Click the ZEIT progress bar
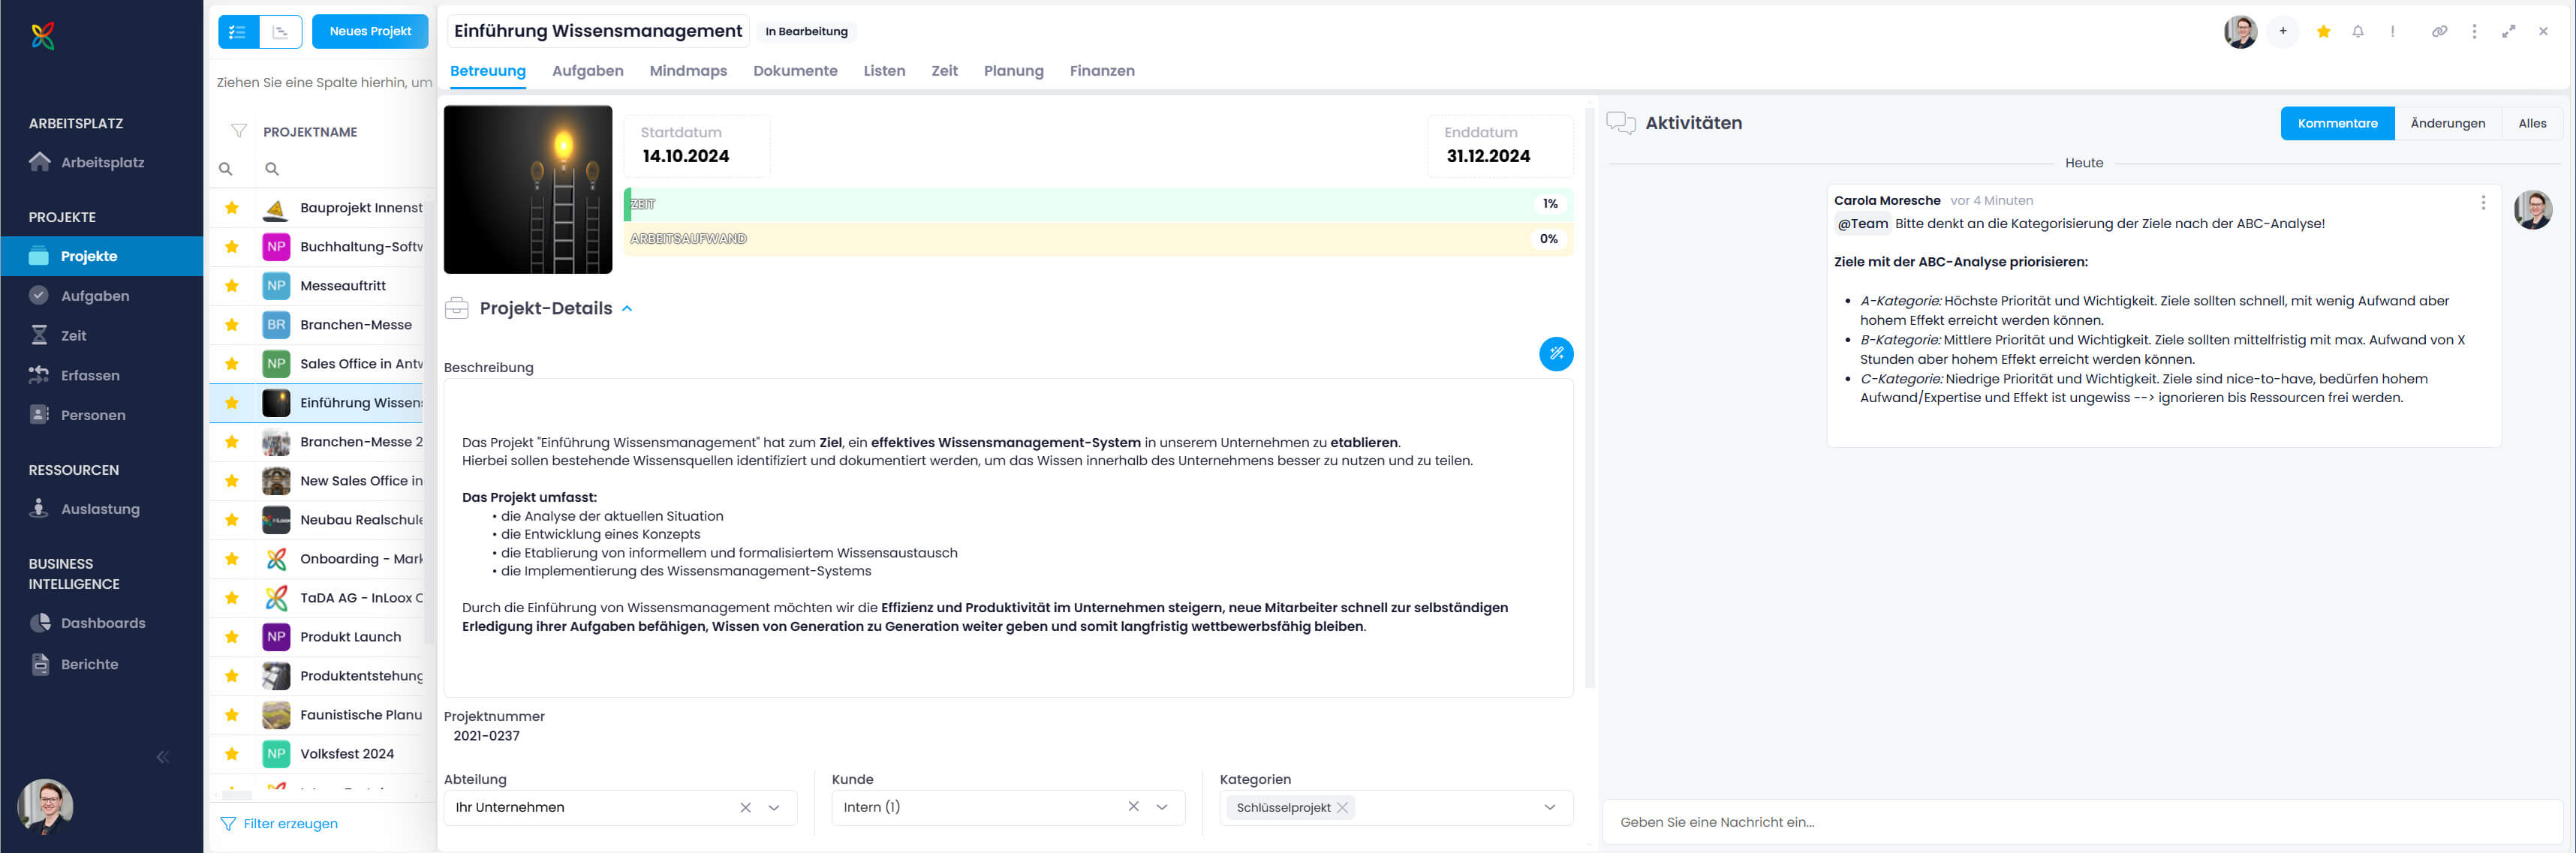Image resolution: width=2576 pixels, height=853 pixels. [1098, 204]
